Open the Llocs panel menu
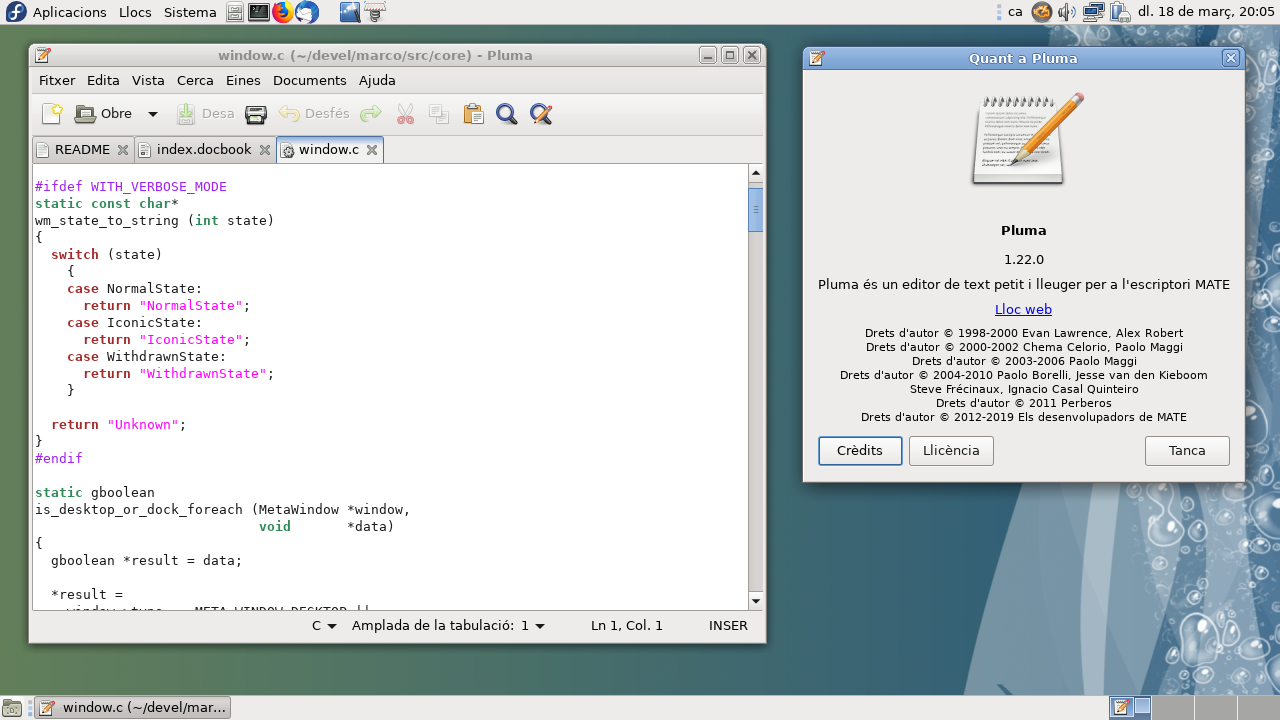The width and height of the screenshot is (1280, 720). (135, 12)
